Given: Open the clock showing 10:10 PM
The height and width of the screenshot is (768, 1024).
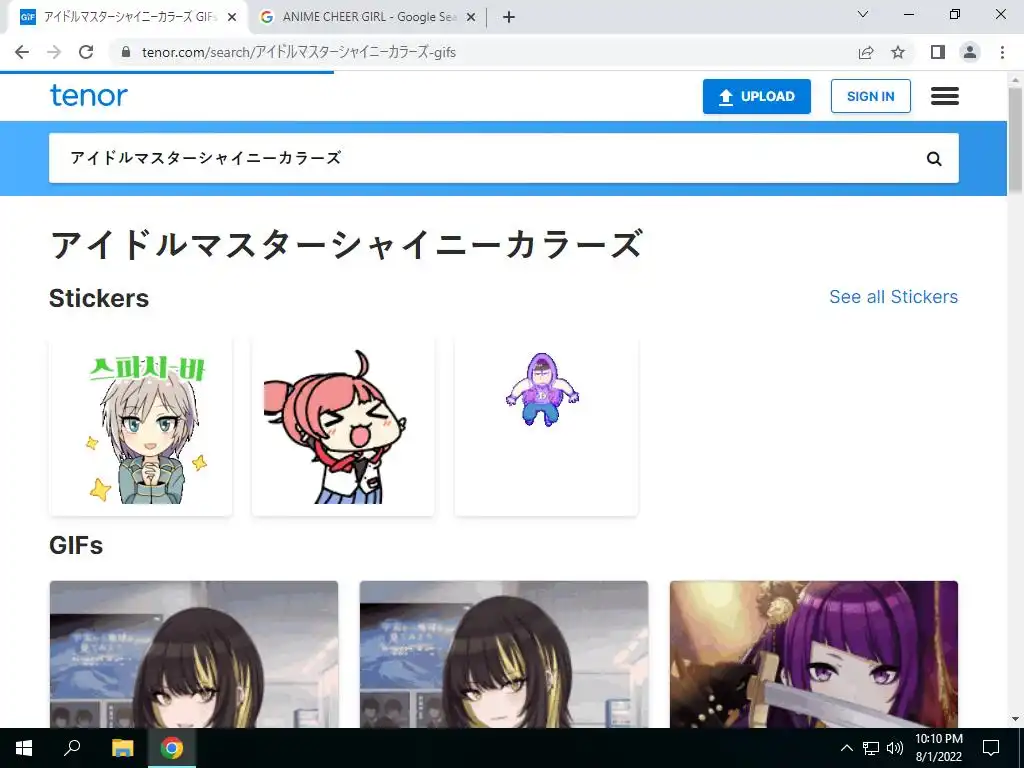Looking at the screenshot, I should click(938, 748).
